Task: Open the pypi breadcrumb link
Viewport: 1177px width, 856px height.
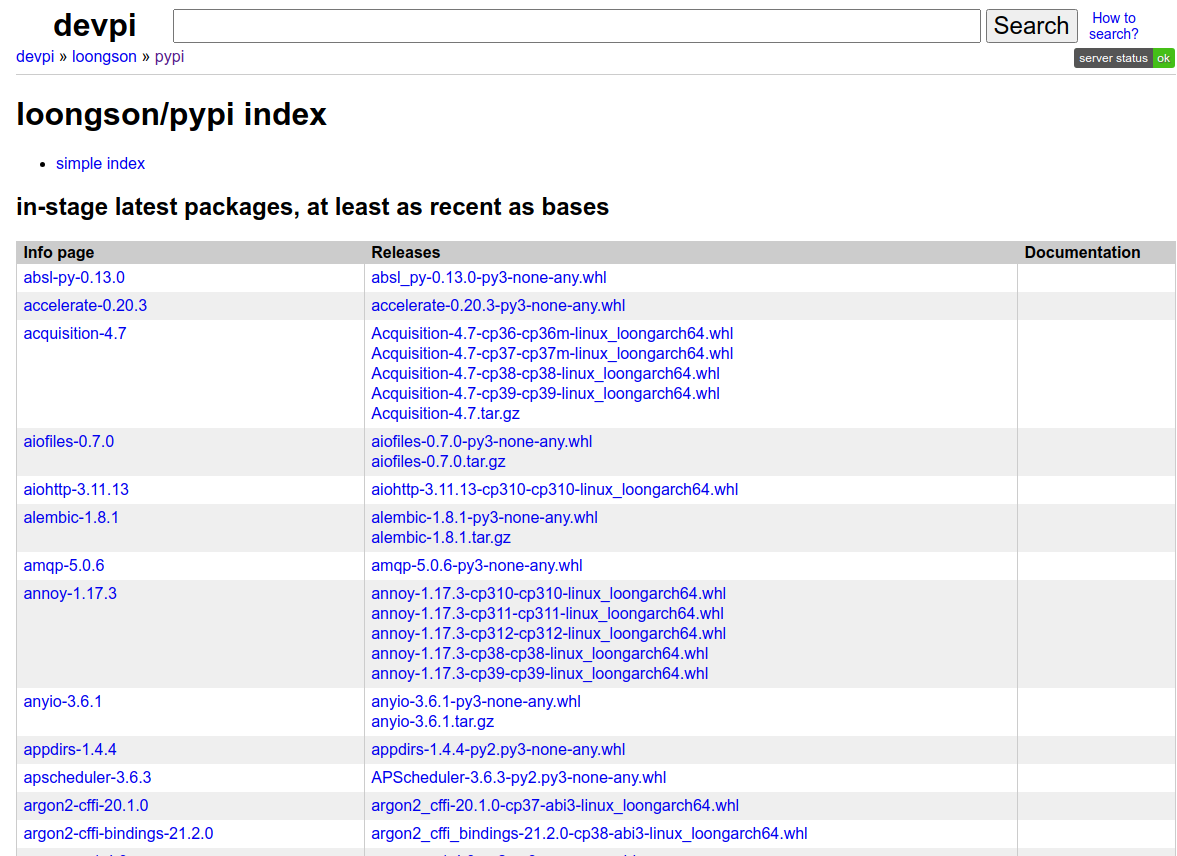Action: (x=170, y=56)
